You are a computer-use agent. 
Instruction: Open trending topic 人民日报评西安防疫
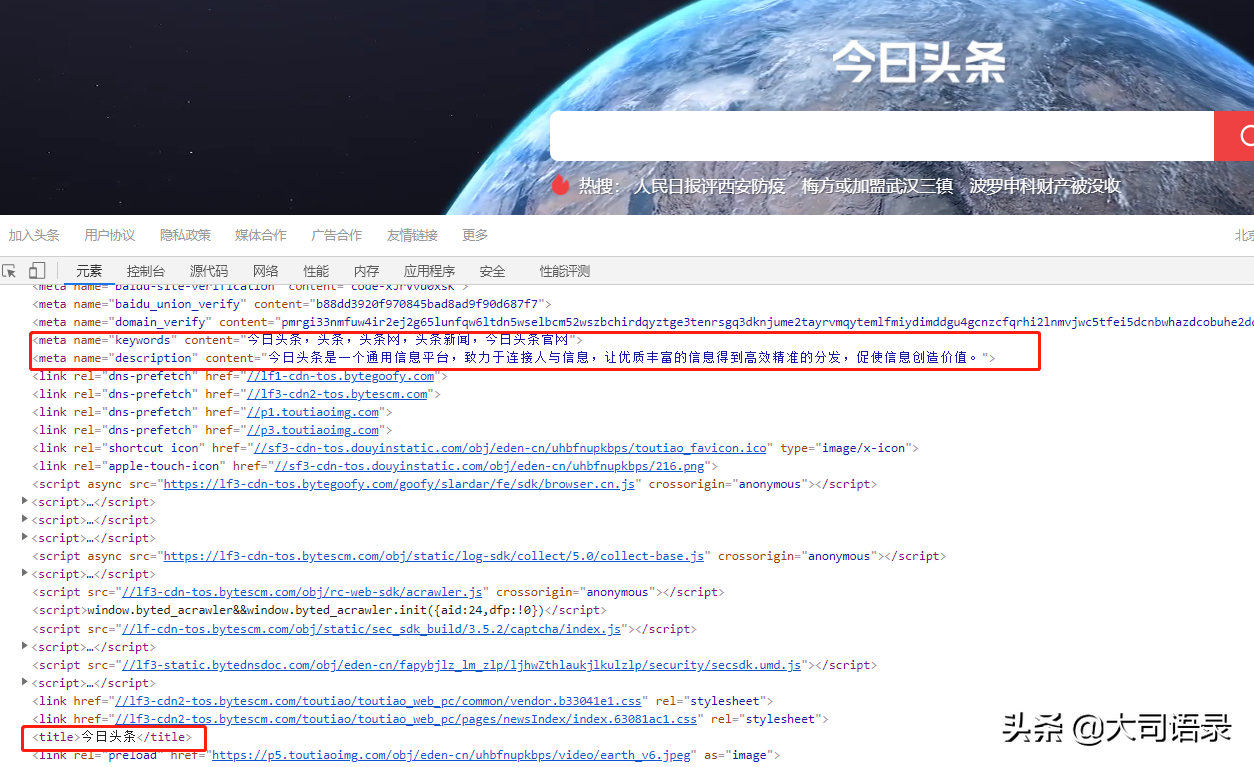[708, 185]
